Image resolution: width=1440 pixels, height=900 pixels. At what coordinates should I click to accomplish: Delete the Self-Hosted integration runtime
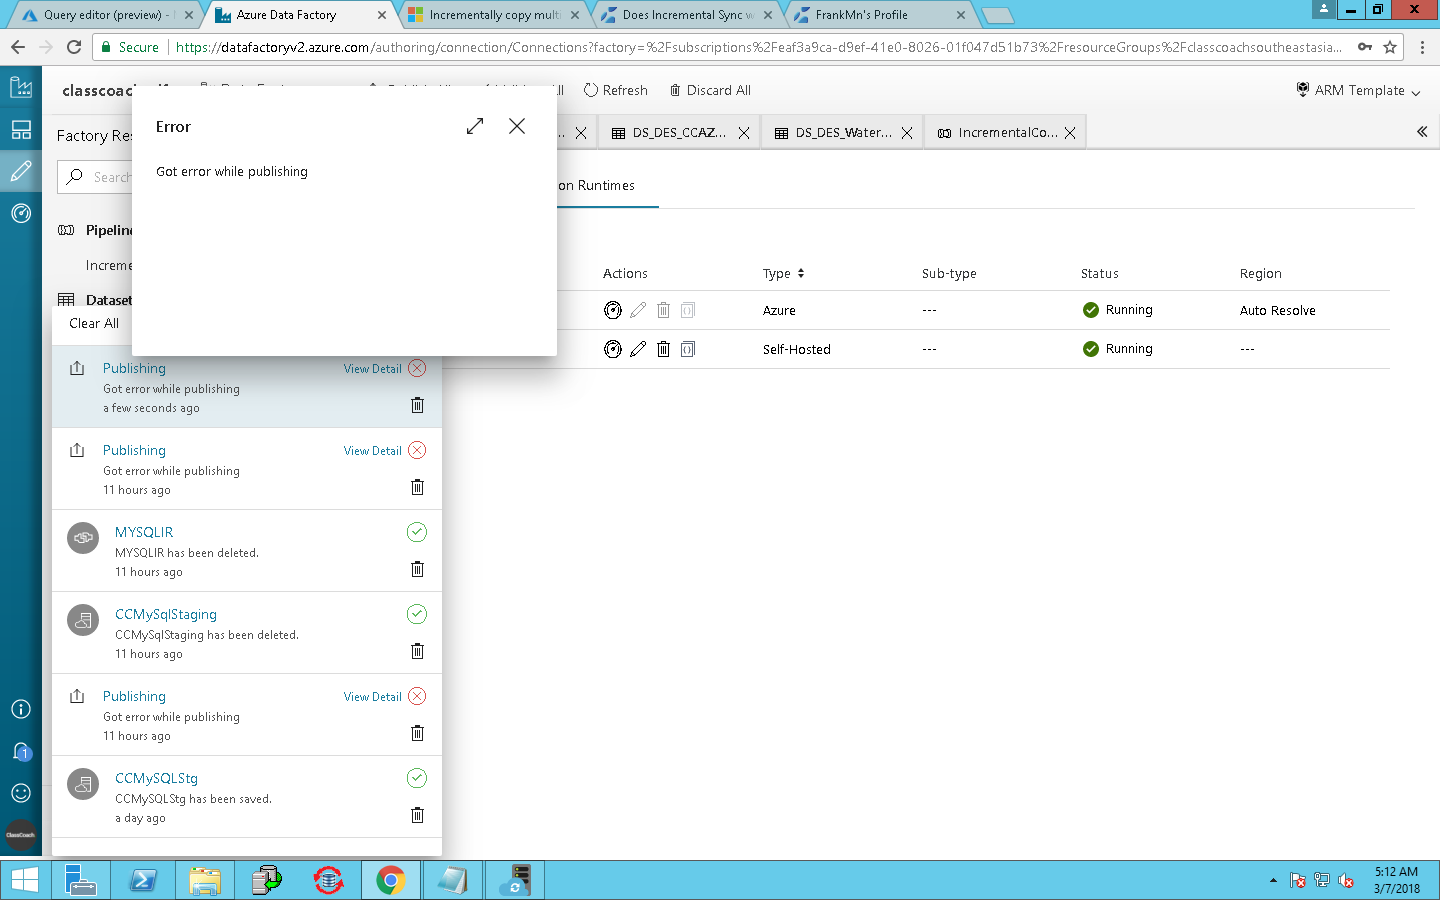coord(663,349)
